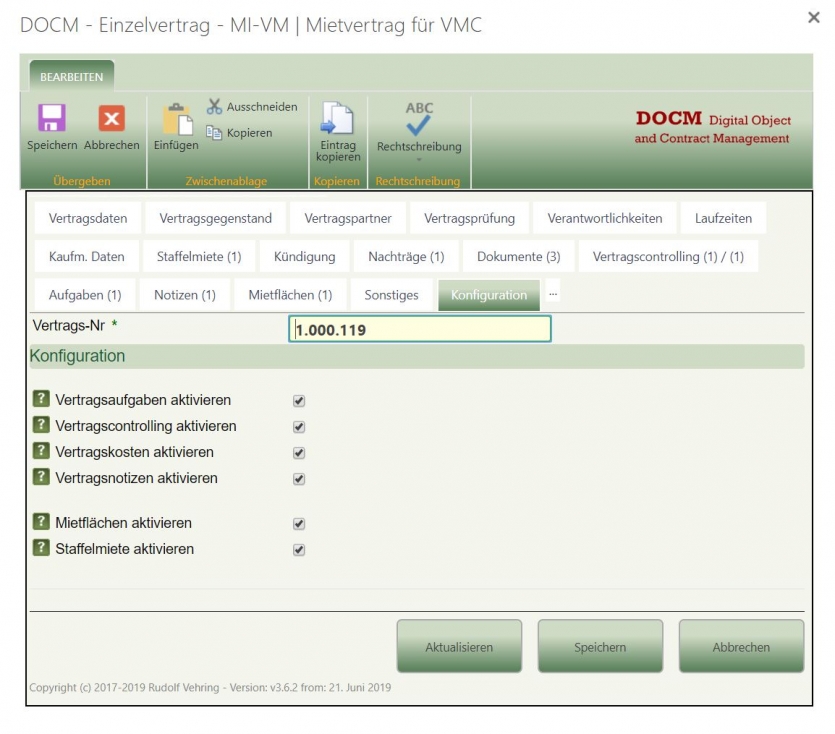Open help icon for Staffelmiete aktivieren
This screenshot has height=734, width=835.
[41, 548]
